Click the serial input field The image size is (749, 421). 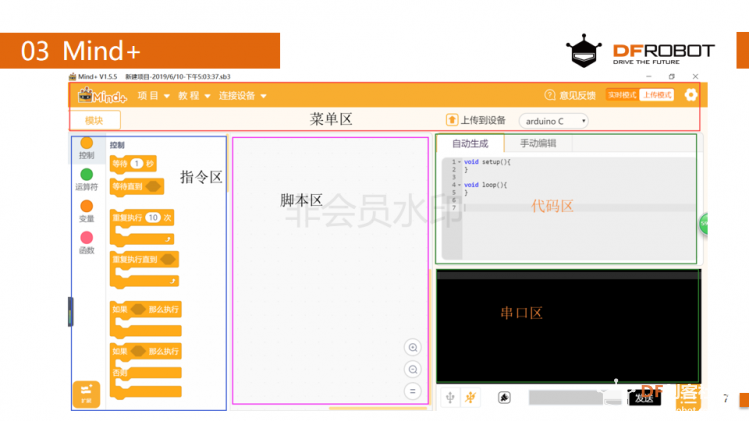[x=575, y=398]
